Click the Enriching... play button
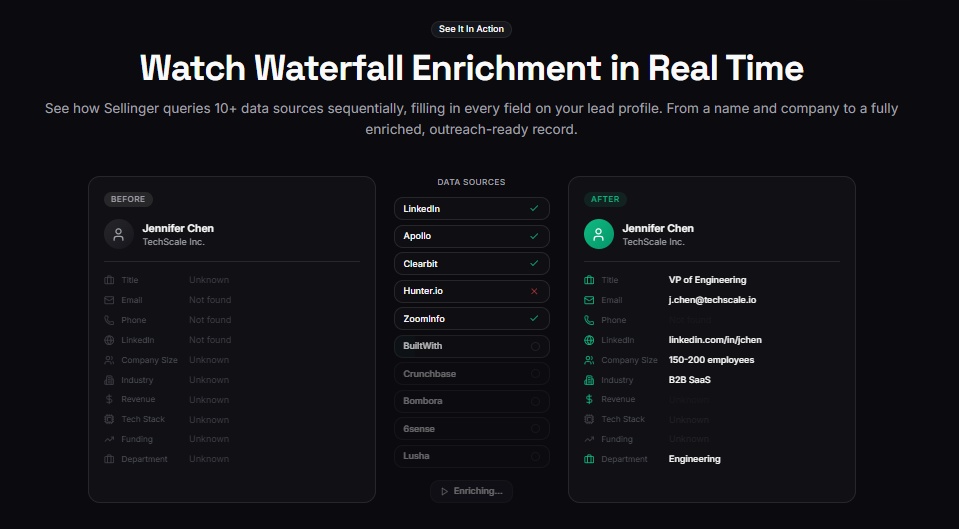The image size is (959, 529). click(x=471, y=491)
